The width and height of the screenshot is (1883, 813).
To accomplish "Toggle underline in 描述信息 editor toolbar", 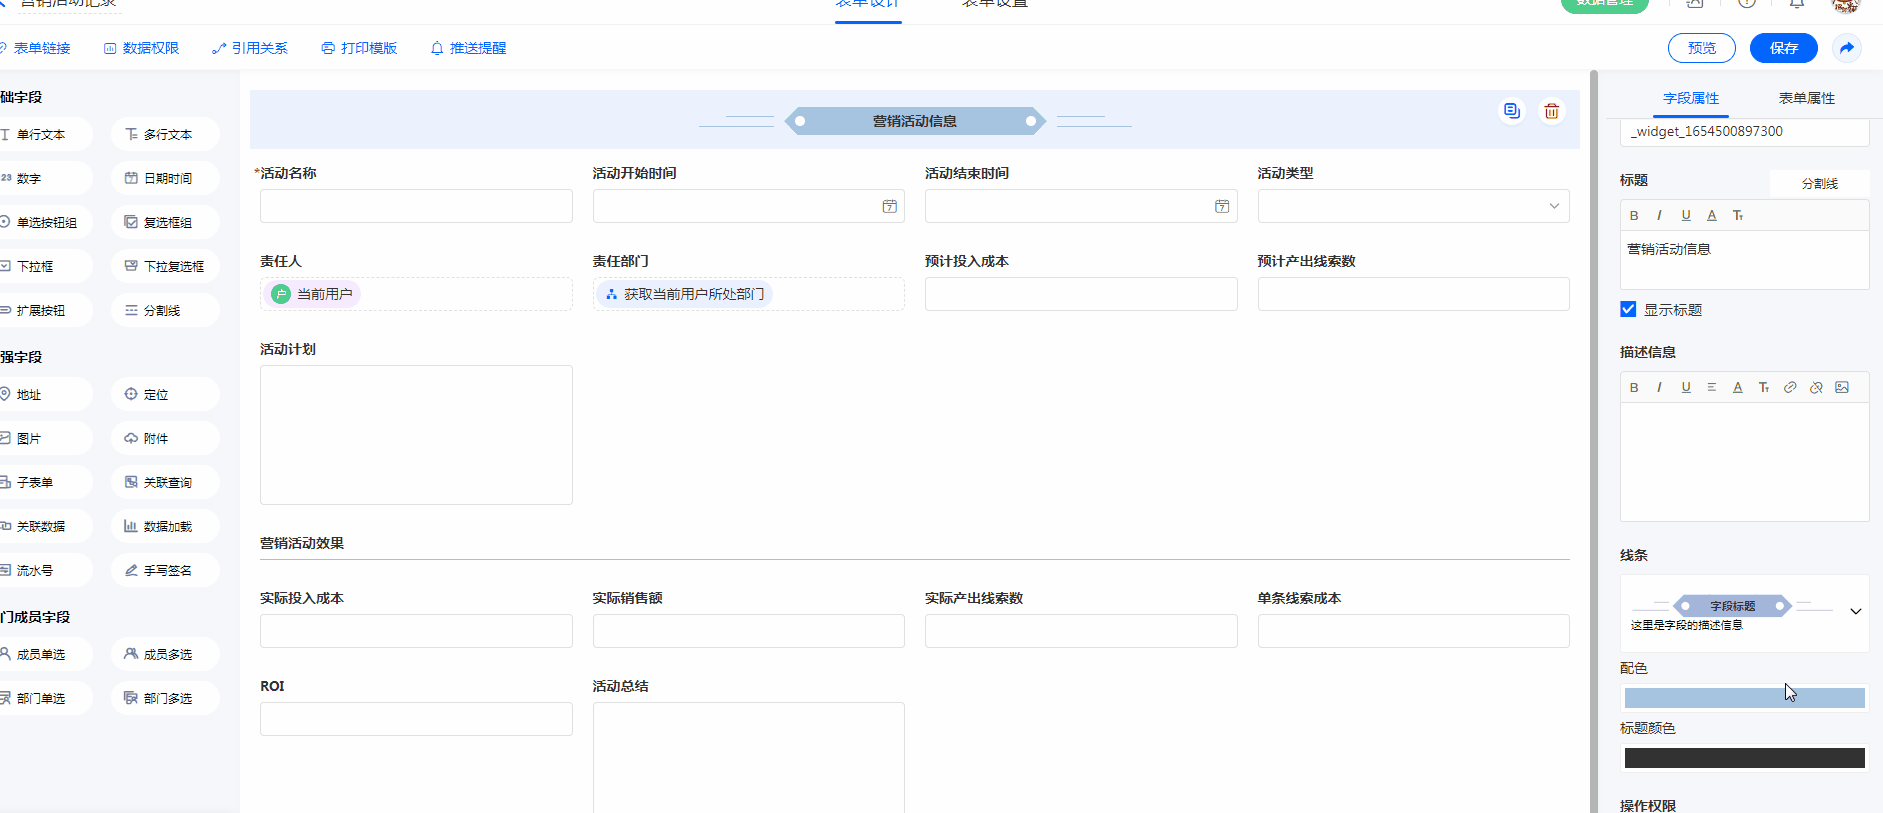I will tap(1686, 387).
